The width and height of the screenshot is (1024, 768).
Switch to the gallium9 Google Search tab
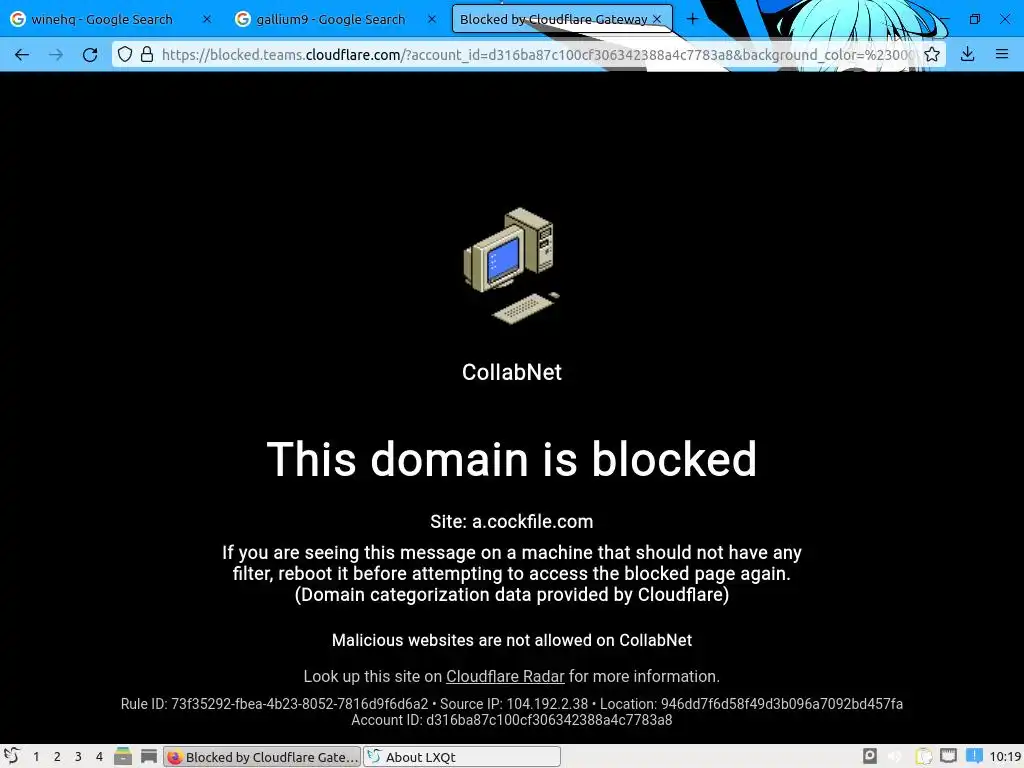coord(330,19)
